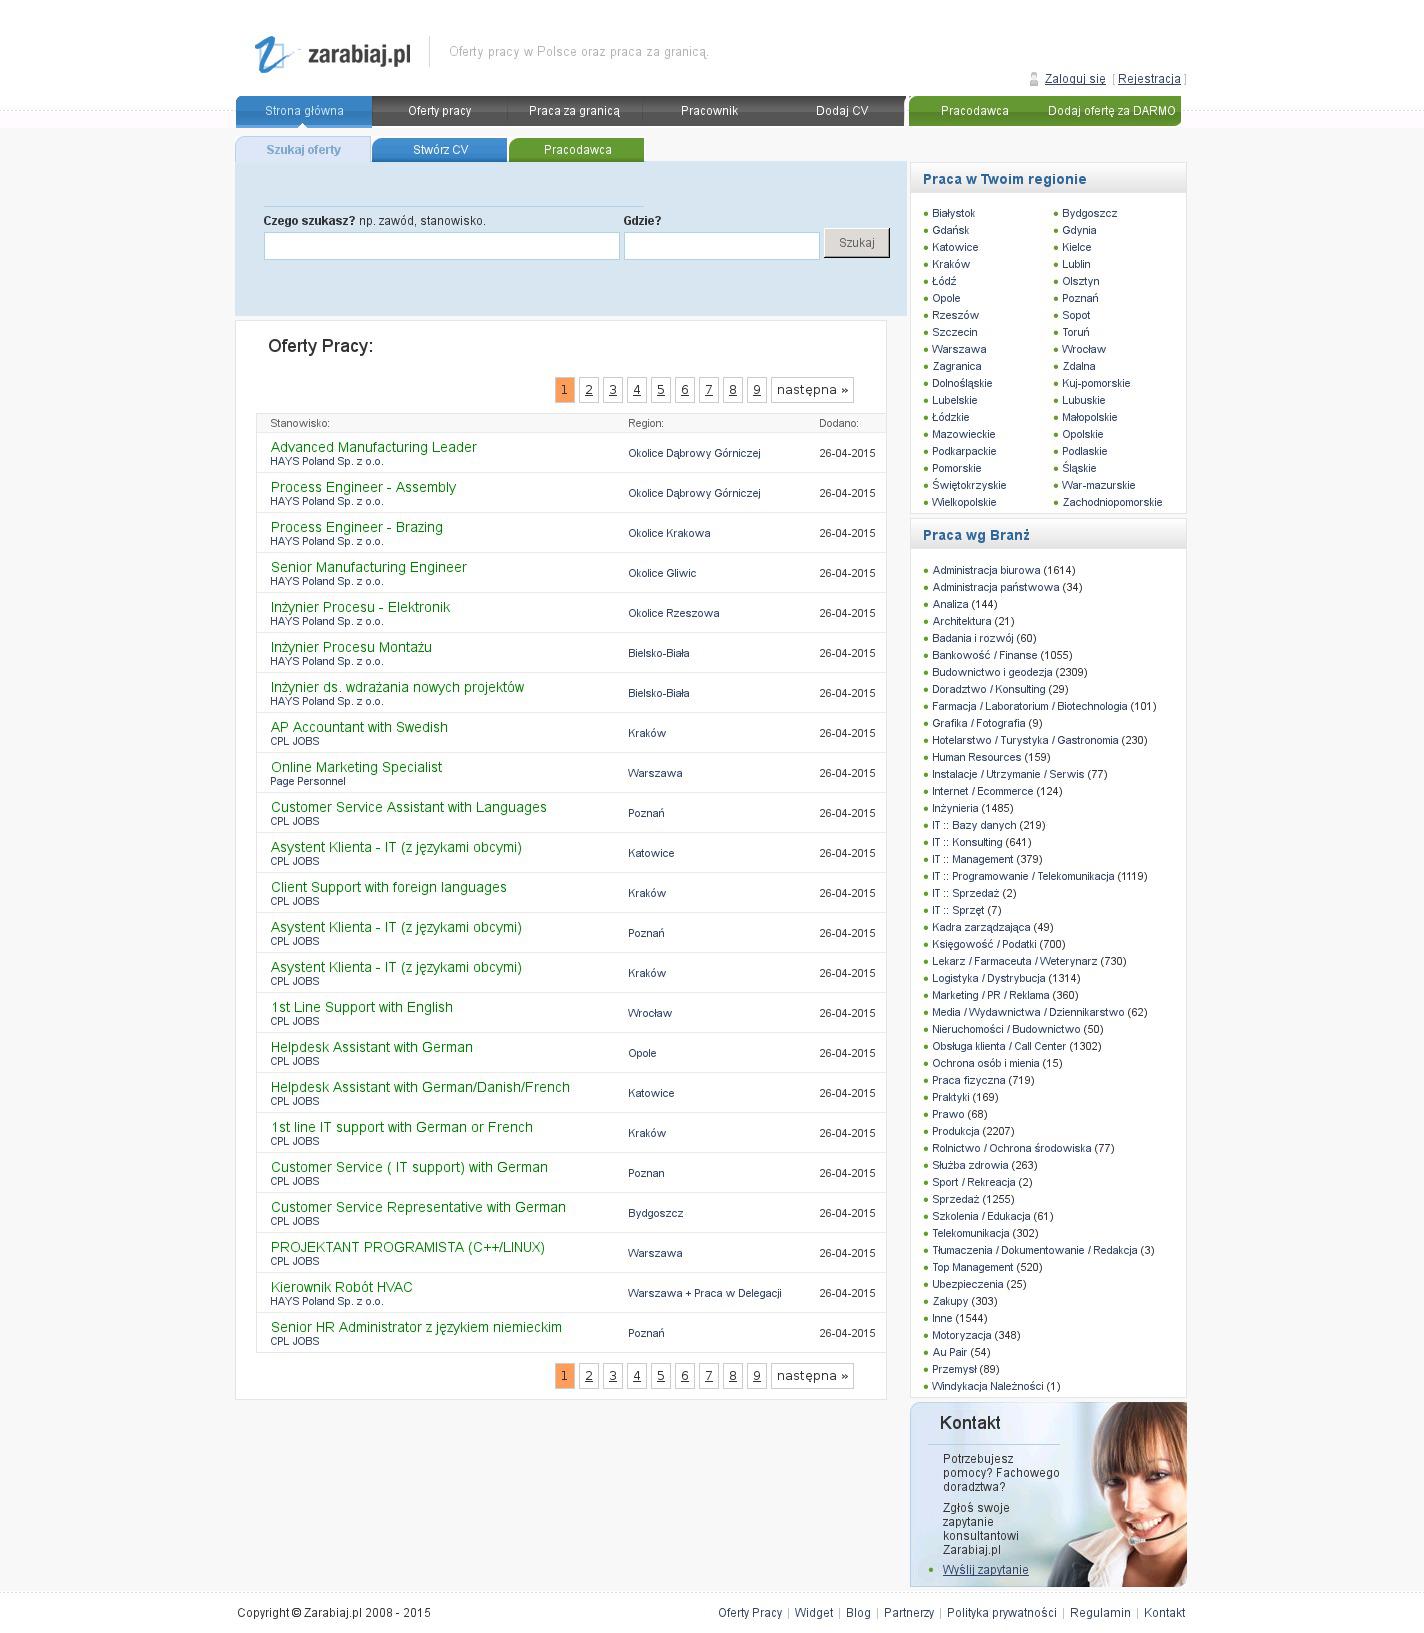Select the Dodaj CV navigation item
Image resolution: width=1424 pixels, height=1633 pixels.
[841, 111]
